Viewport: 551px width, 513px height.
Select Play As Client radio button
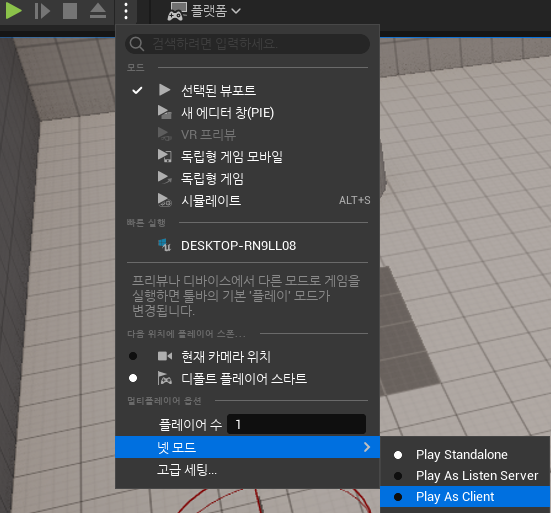pyautogui.click(x=398, y=497)
